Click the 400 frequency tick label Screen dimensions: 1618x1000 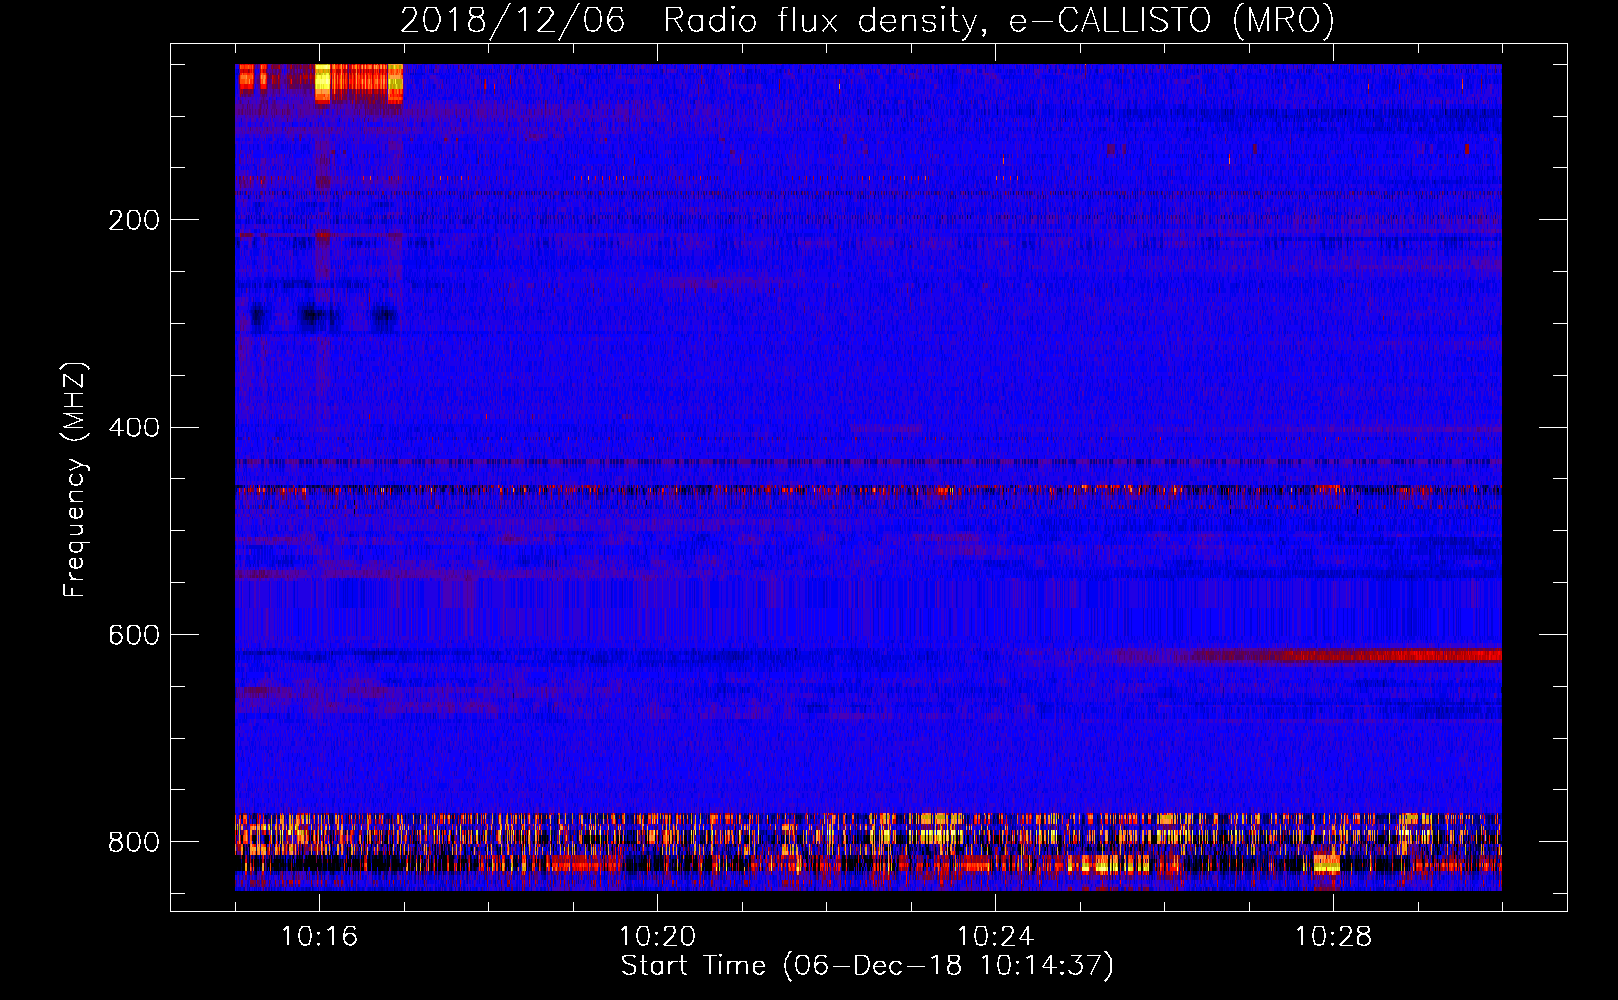point(134,428)
